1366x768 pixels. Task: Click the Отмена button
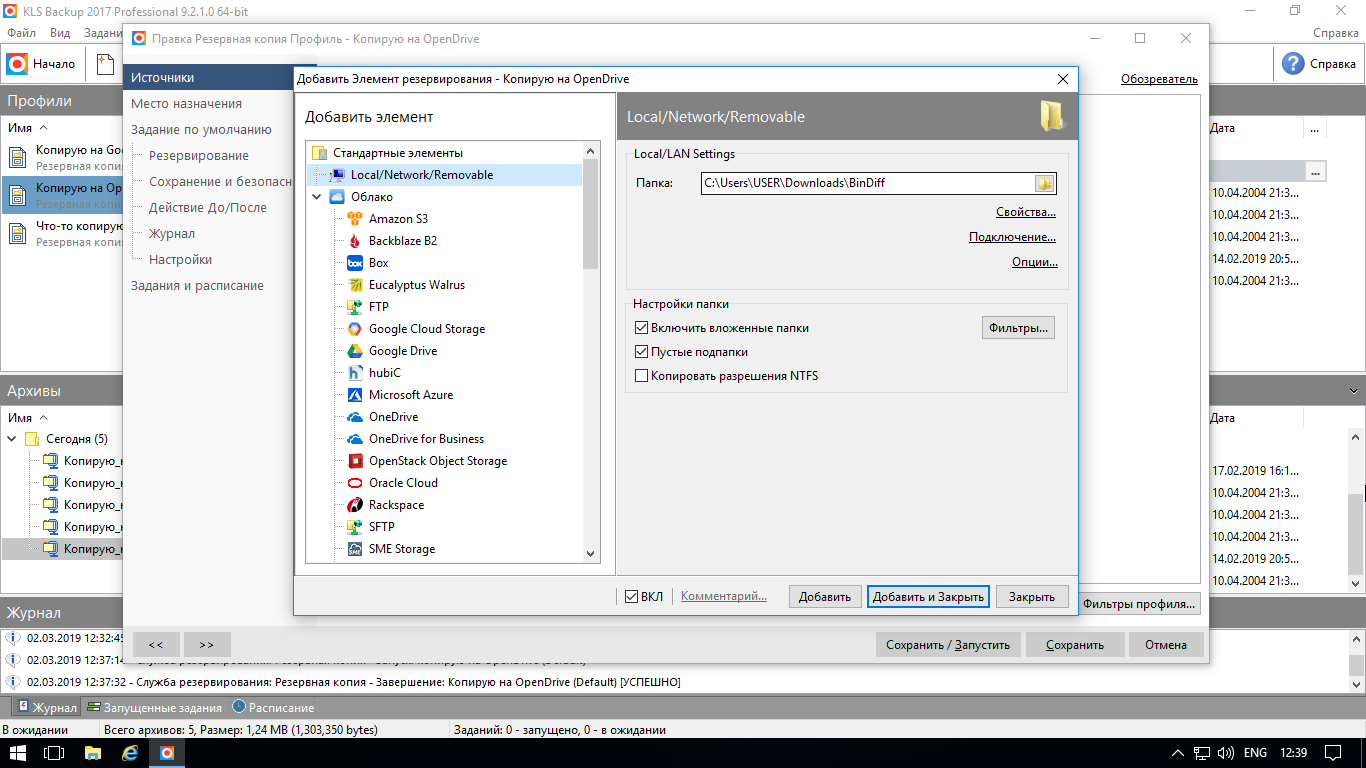pos(1166,645)
